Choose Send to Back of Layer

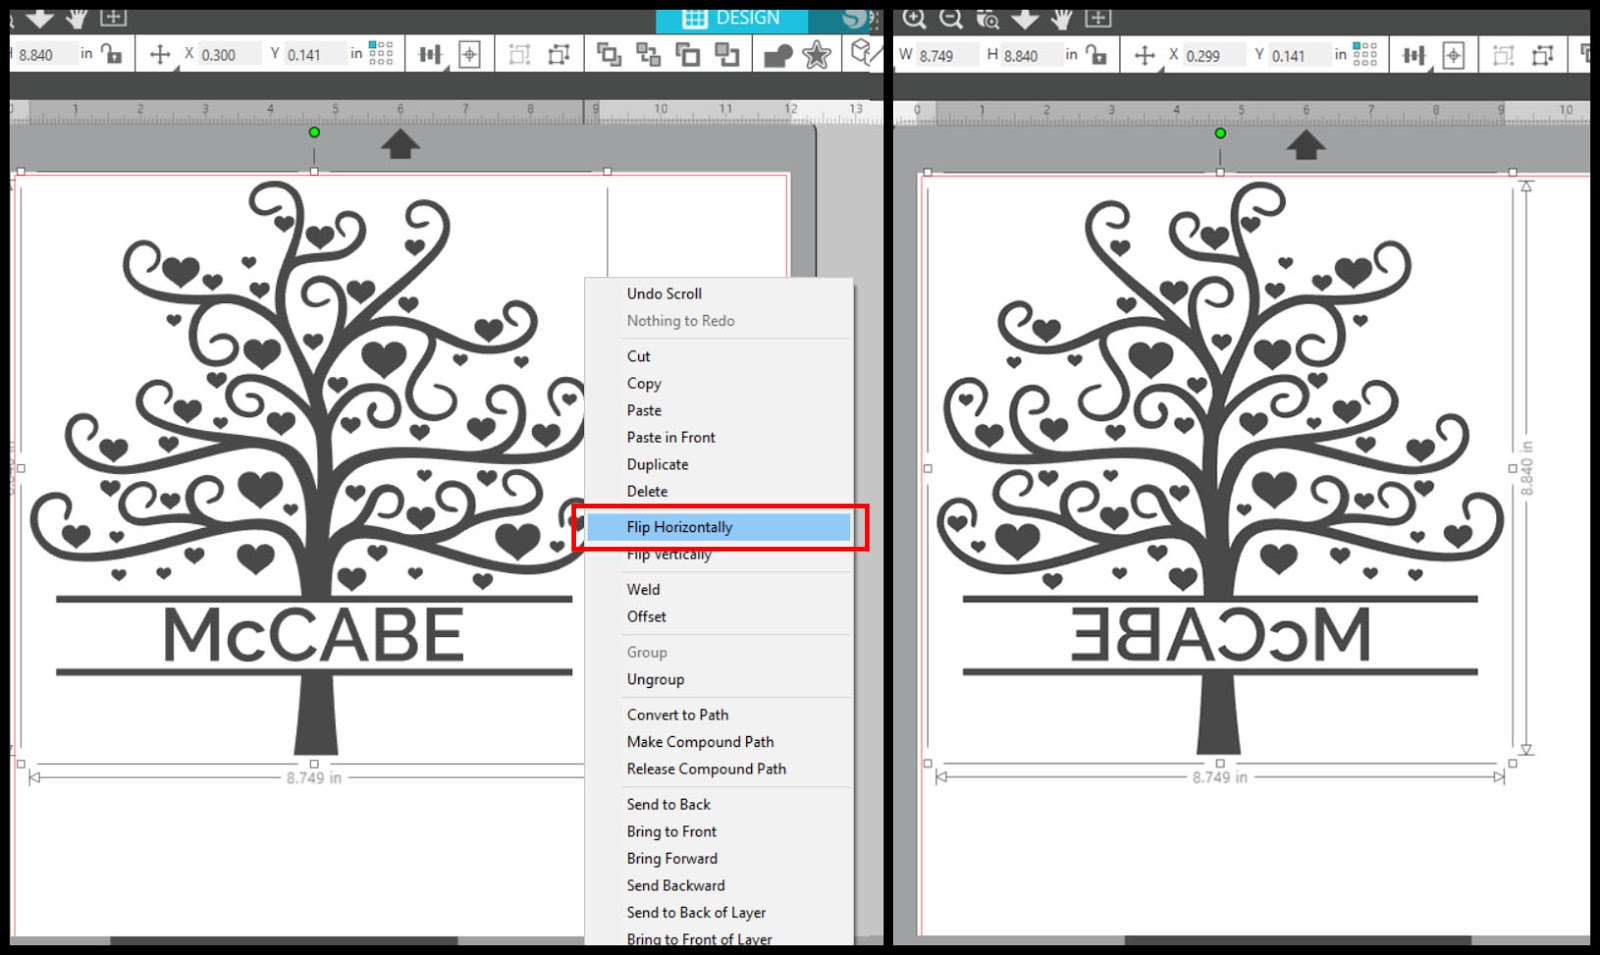click(x=696, y=912)
